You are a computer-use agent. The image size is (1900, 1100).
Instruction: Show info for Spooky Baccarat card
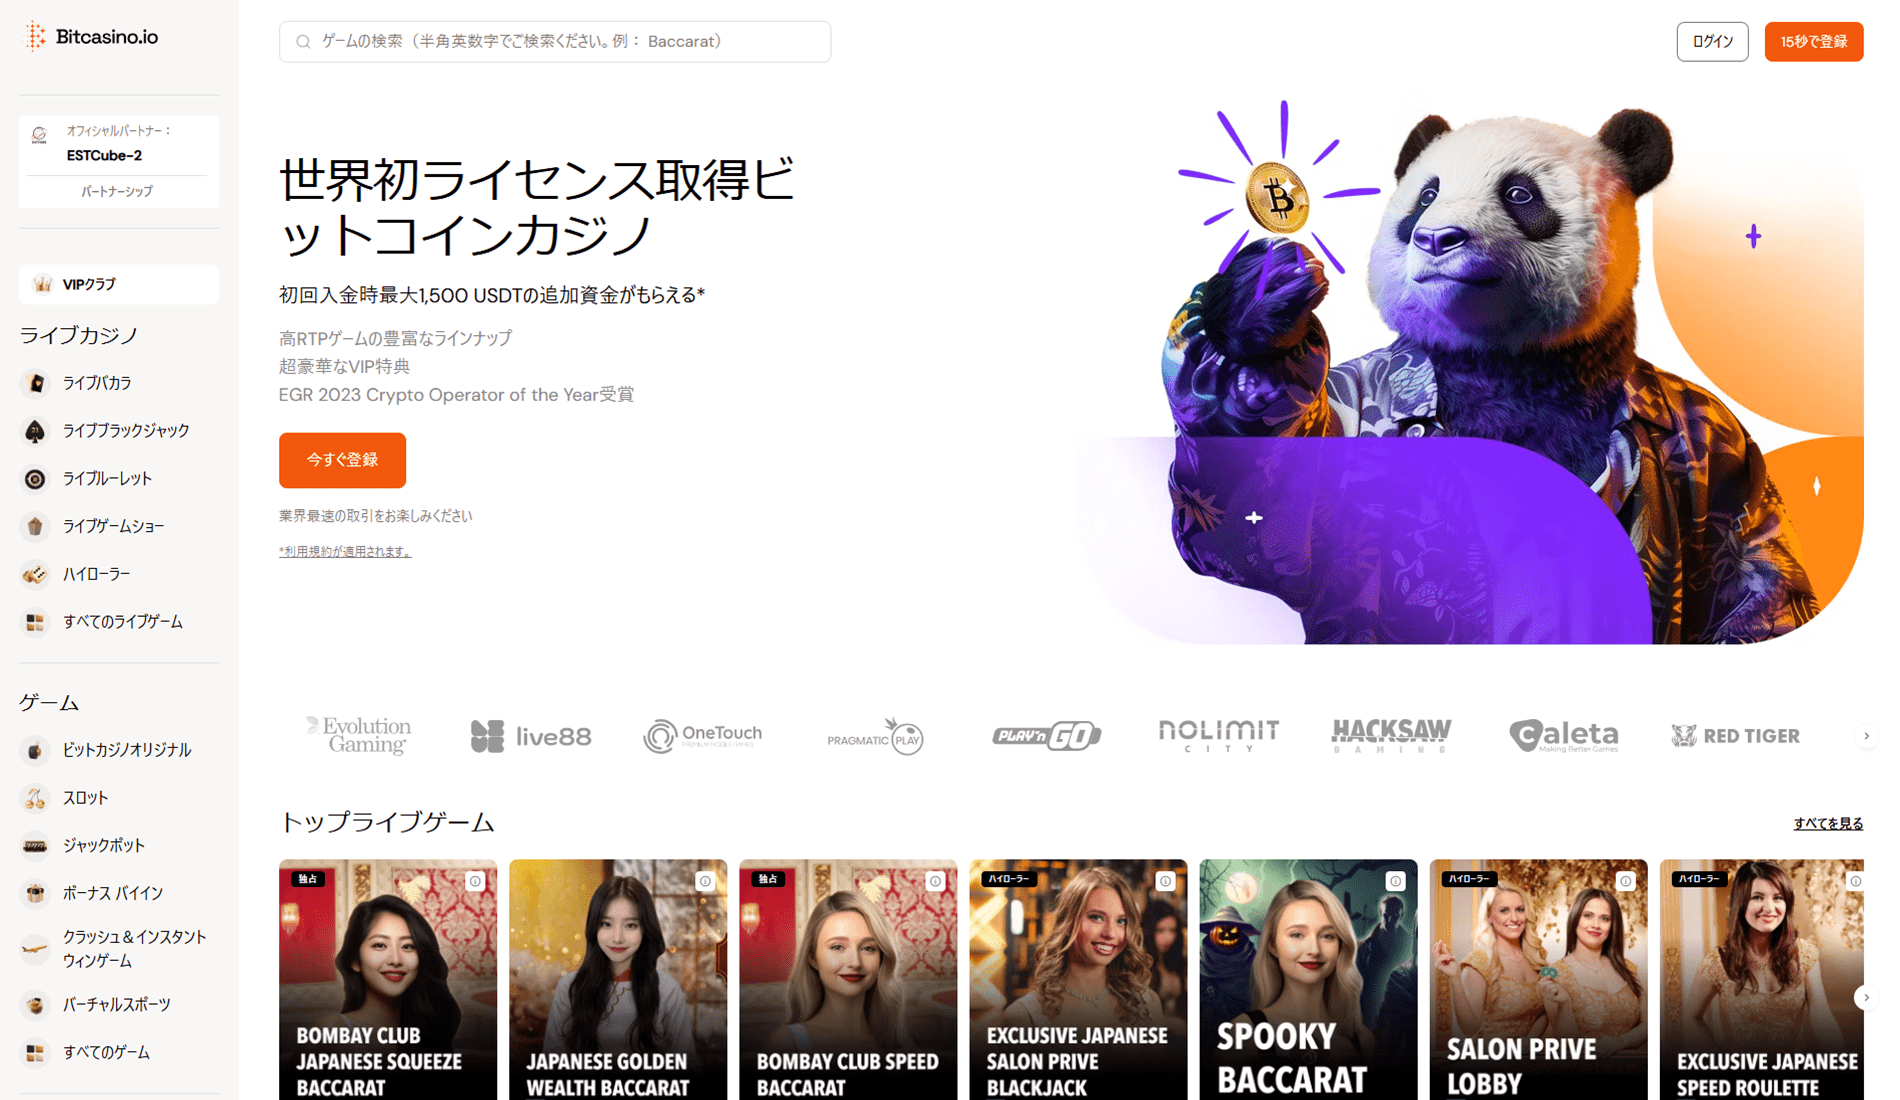point(1396,881)
